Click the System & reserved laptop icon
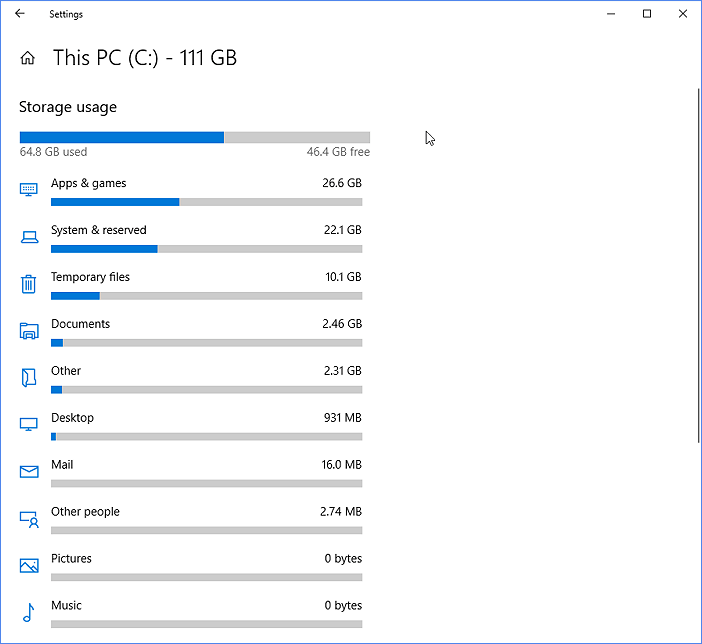The image size is (702, 644). click(x=29, y=237)
